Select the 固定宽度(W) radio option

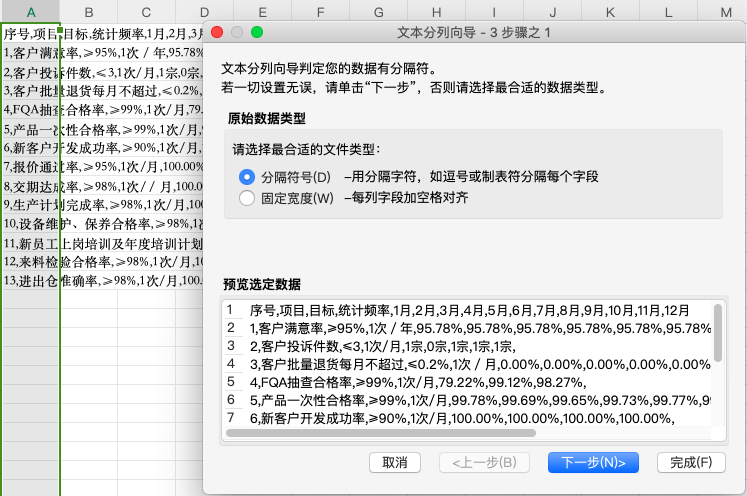point(247,198)
